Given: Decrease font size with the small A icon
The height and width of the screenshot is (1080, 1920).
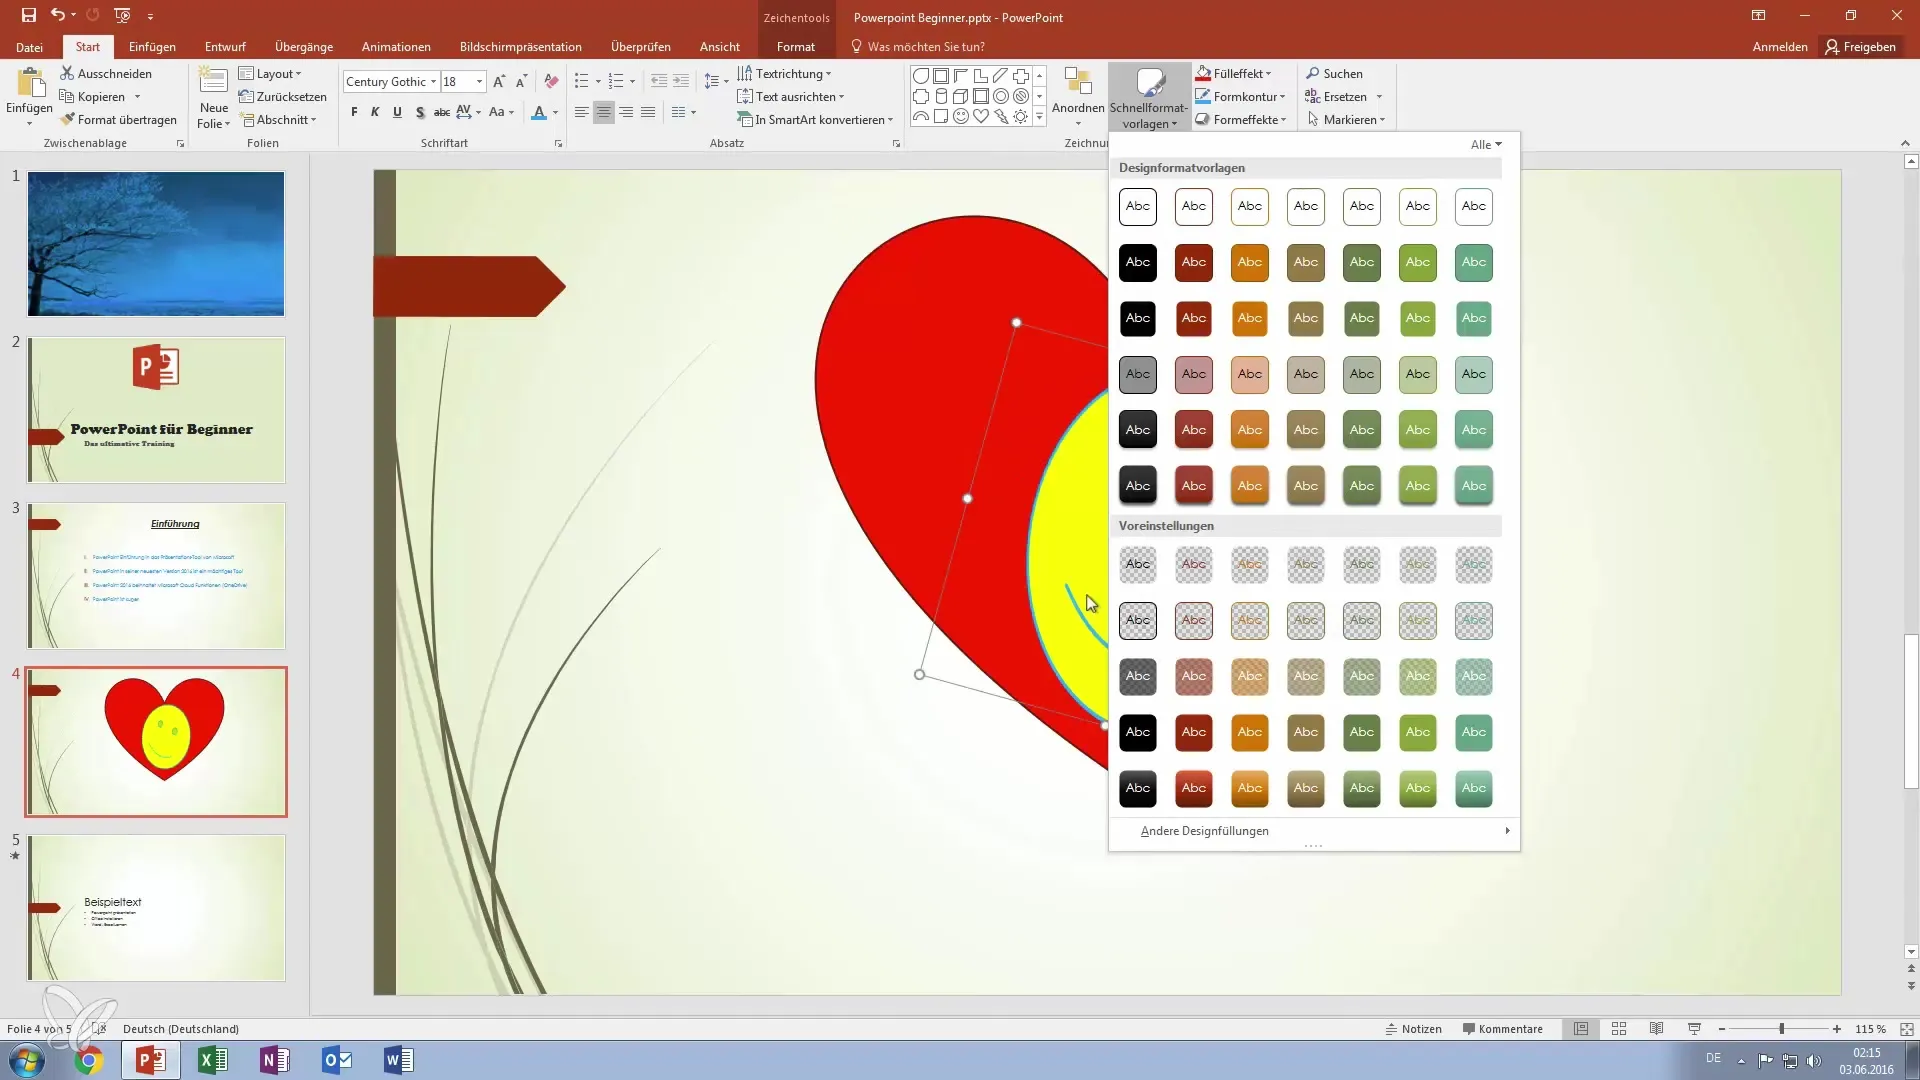Looking at the screenshot, I should (x=521, y=81).
